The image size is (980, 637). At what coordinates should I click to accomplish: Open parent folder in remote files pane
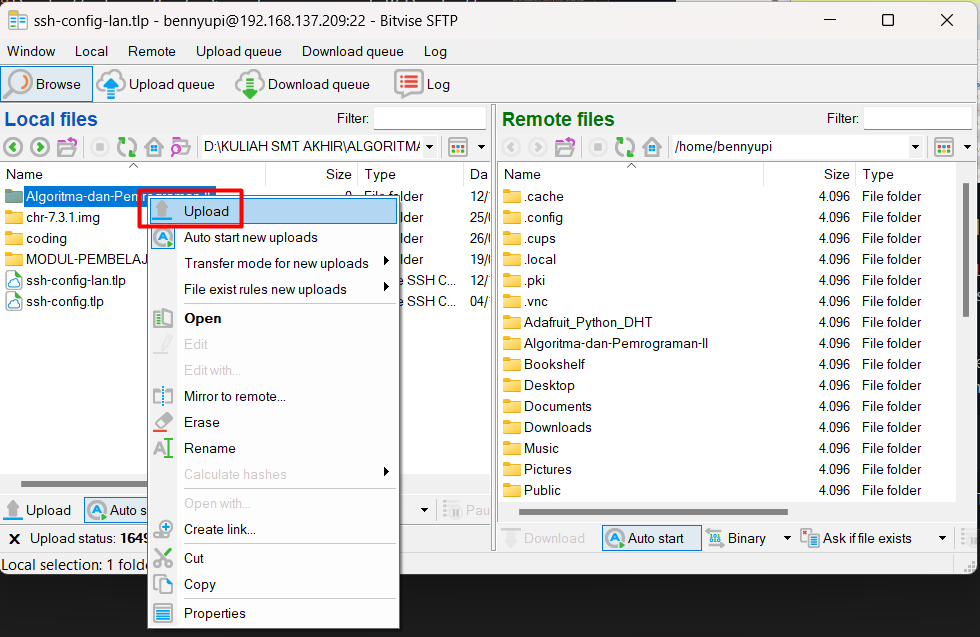(x=564, y=148)
